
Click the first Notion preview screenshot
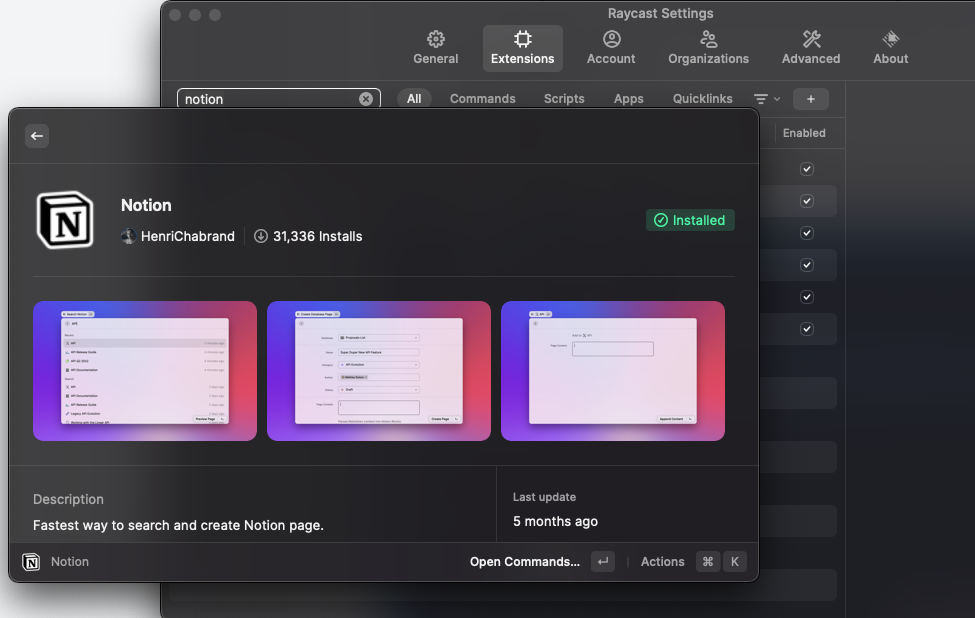tap(145, 371)
